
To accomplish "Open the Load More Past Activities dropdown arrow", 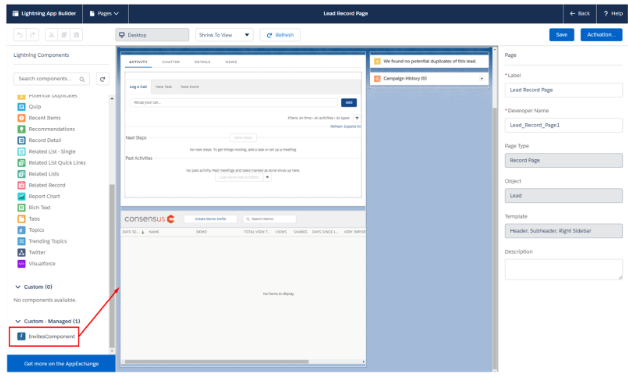I will (x=267, y=177).
